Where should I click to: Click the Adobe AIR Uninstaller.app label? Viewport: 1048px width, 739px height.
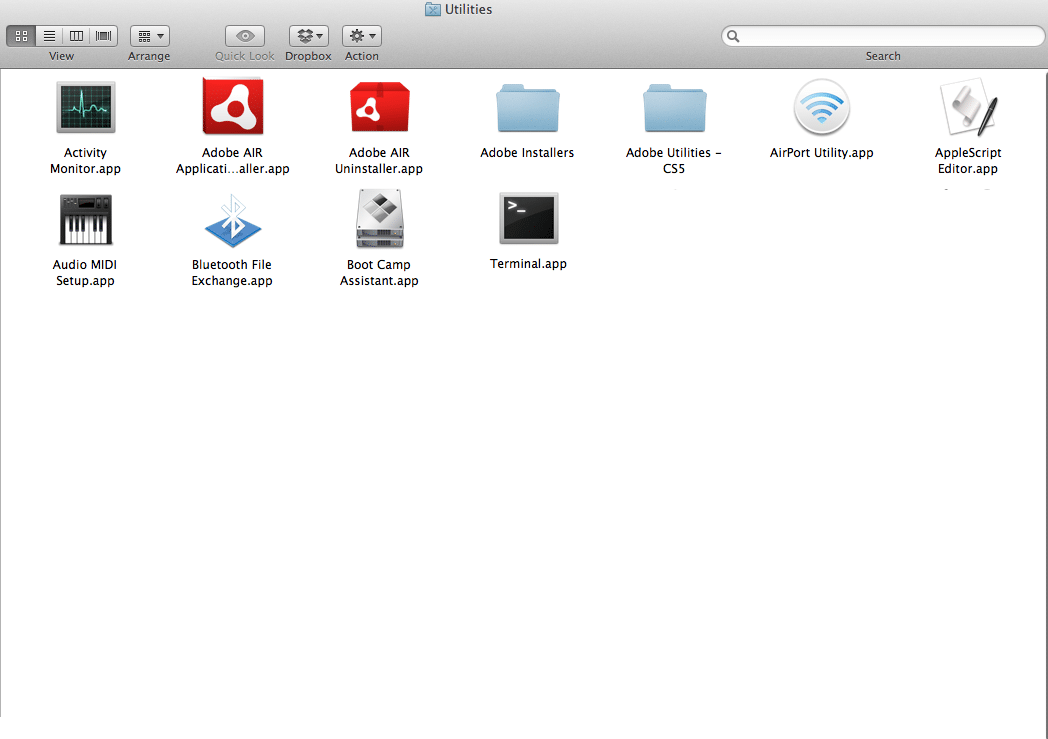379,161
